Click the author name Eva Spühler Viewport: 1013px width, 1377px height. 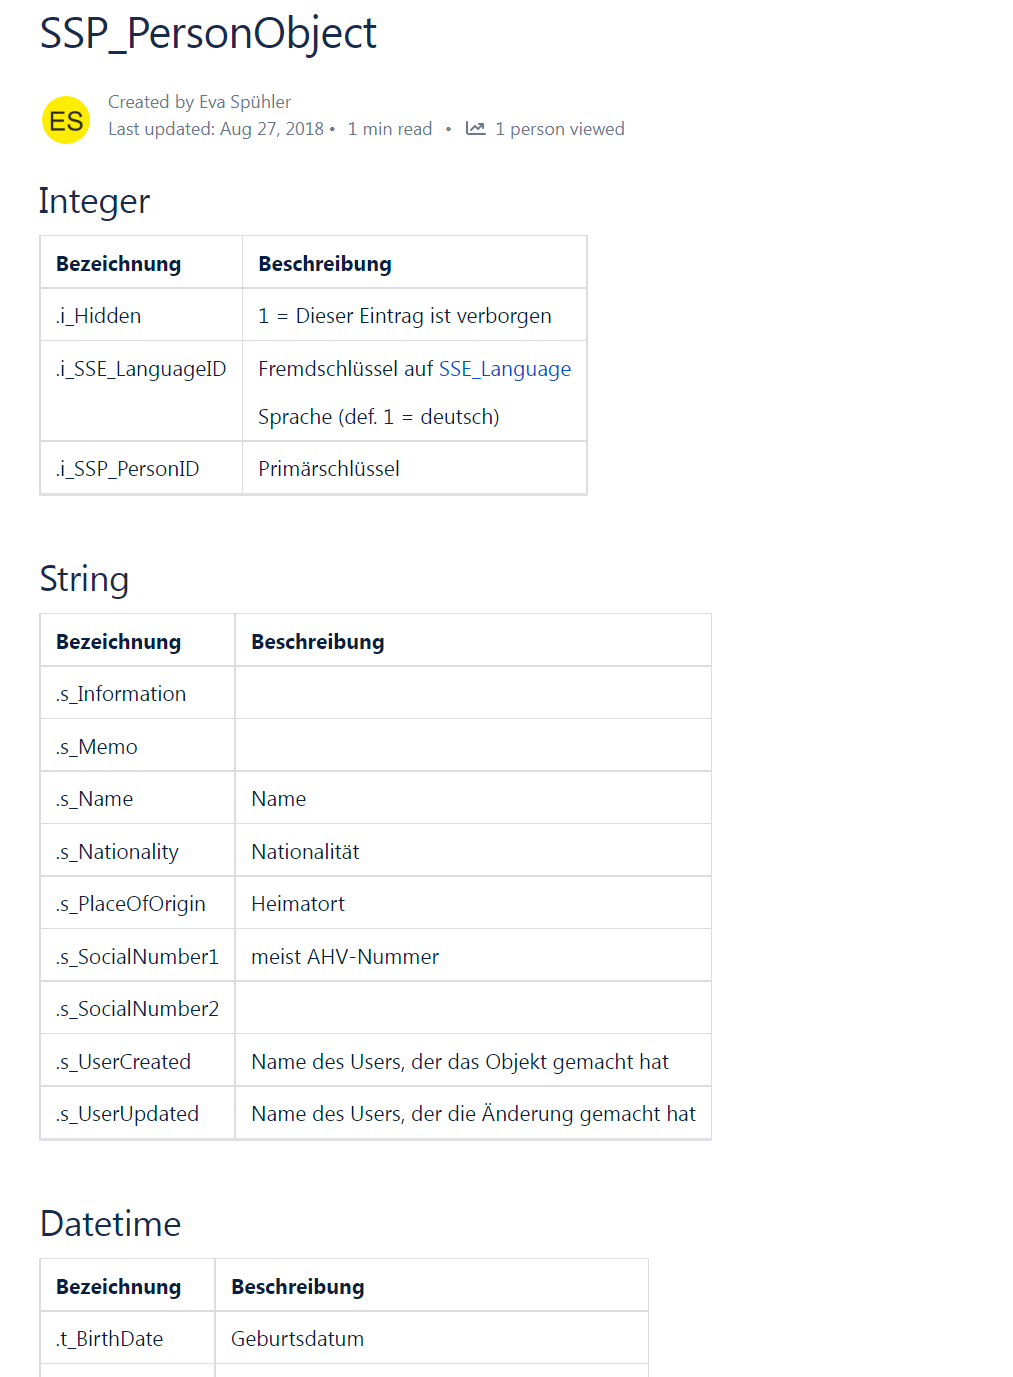pyautogui.click(x=245, y=102)
